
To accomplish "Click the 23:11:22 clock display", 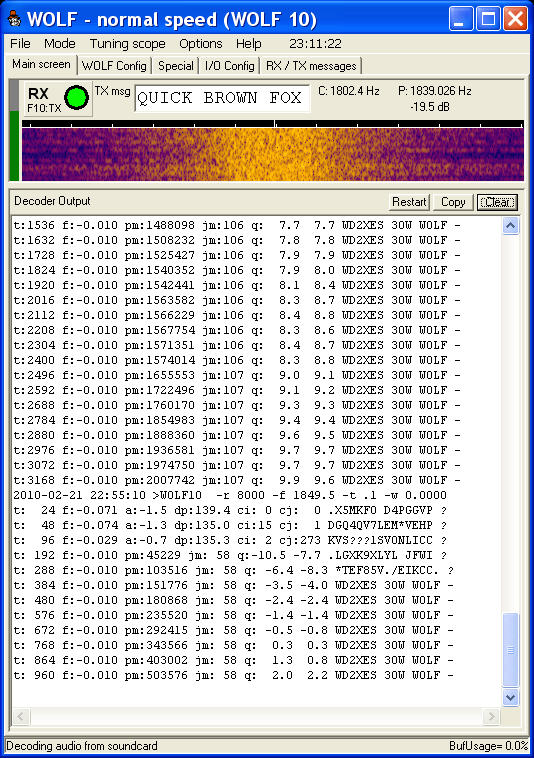I will pyautogui.click(x=315, y=44).
